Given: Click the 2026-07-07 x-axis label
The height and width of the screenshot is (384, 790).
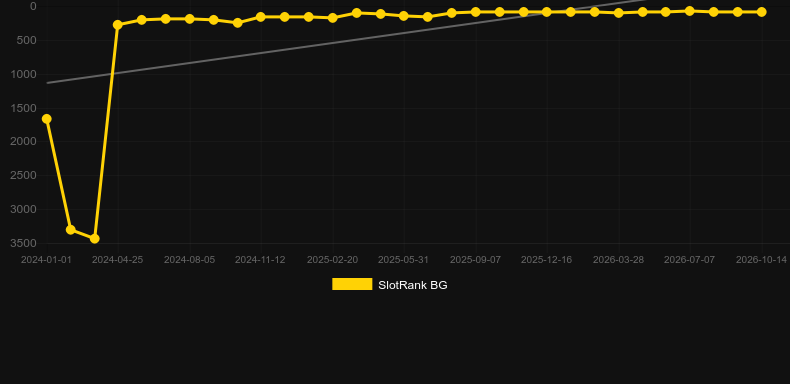Looking at the screenshot, I should pos(689,260).
